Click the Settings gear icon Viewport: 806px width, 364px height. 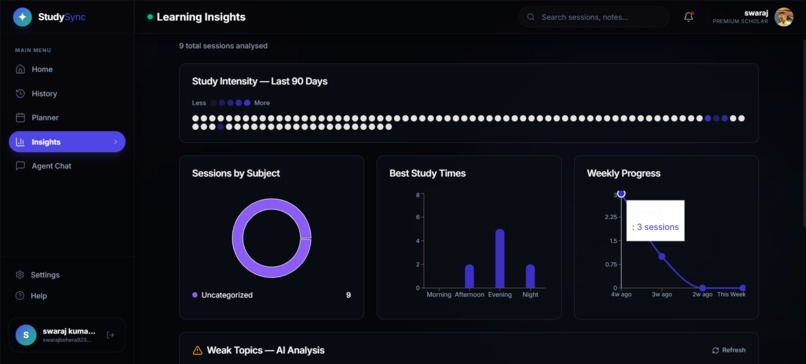pyautogui.click(x=20, y=275)
